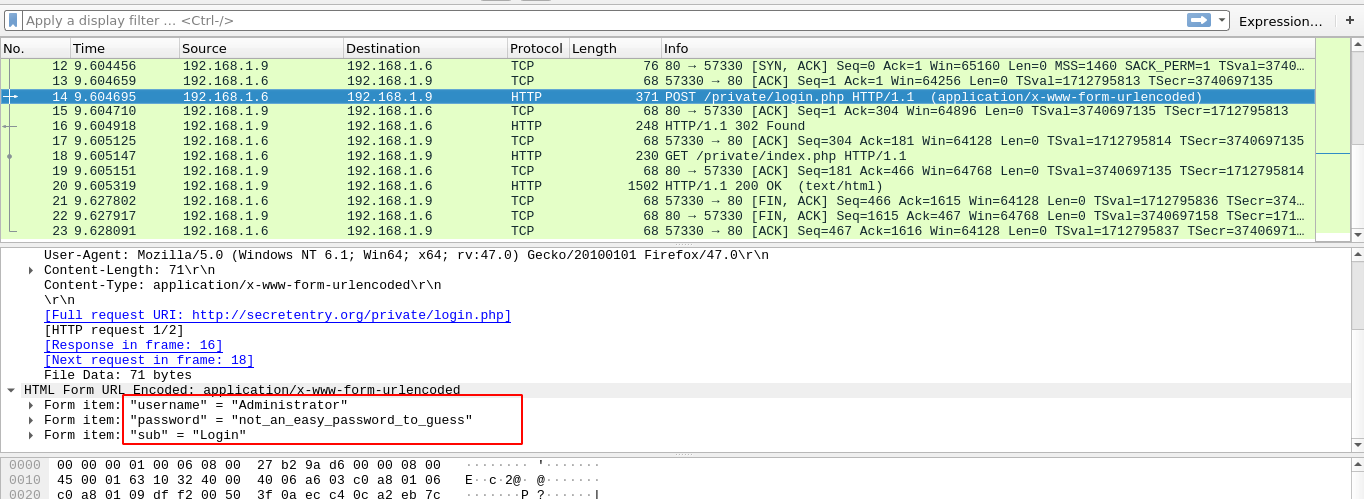Open the display filter history dropdown arrow
This screenshot has width=1364, height=499.
(1221, 20)
